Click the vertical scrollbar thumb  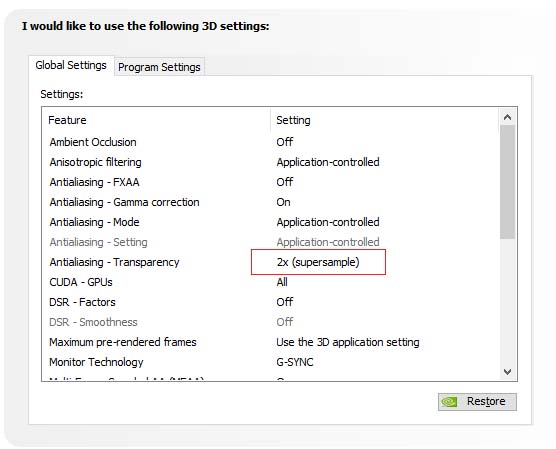pos(507,182)
